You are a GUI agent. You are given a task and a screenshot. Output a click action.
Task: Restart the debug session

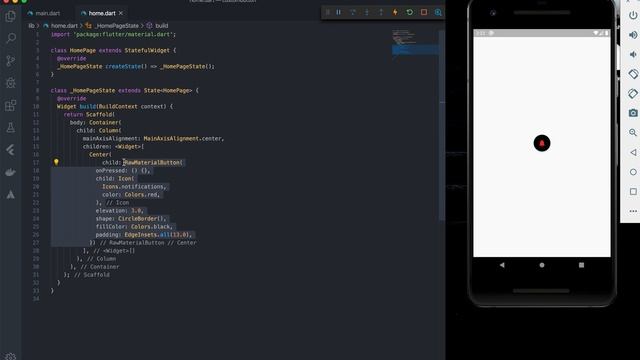tap(409, 12)
